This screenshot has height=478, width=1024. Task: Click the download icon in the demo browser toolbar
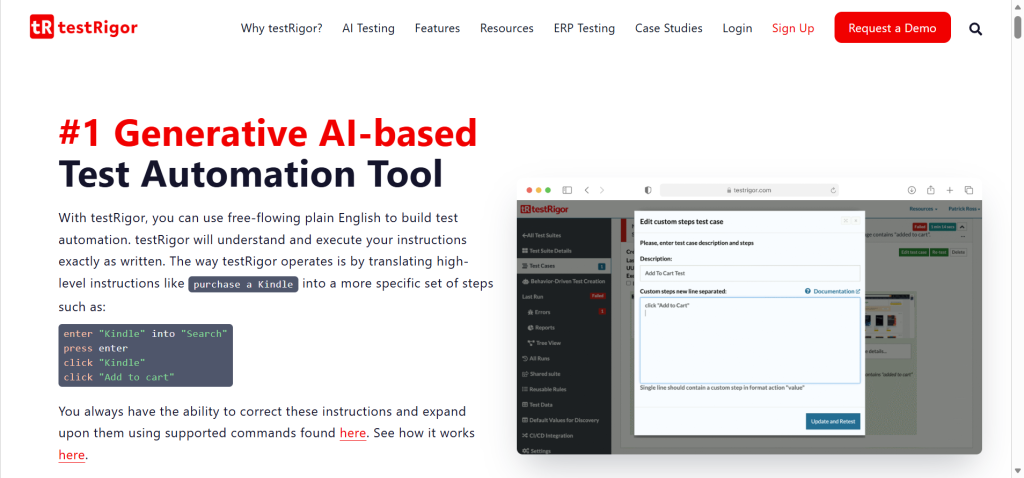coord(911,190)
